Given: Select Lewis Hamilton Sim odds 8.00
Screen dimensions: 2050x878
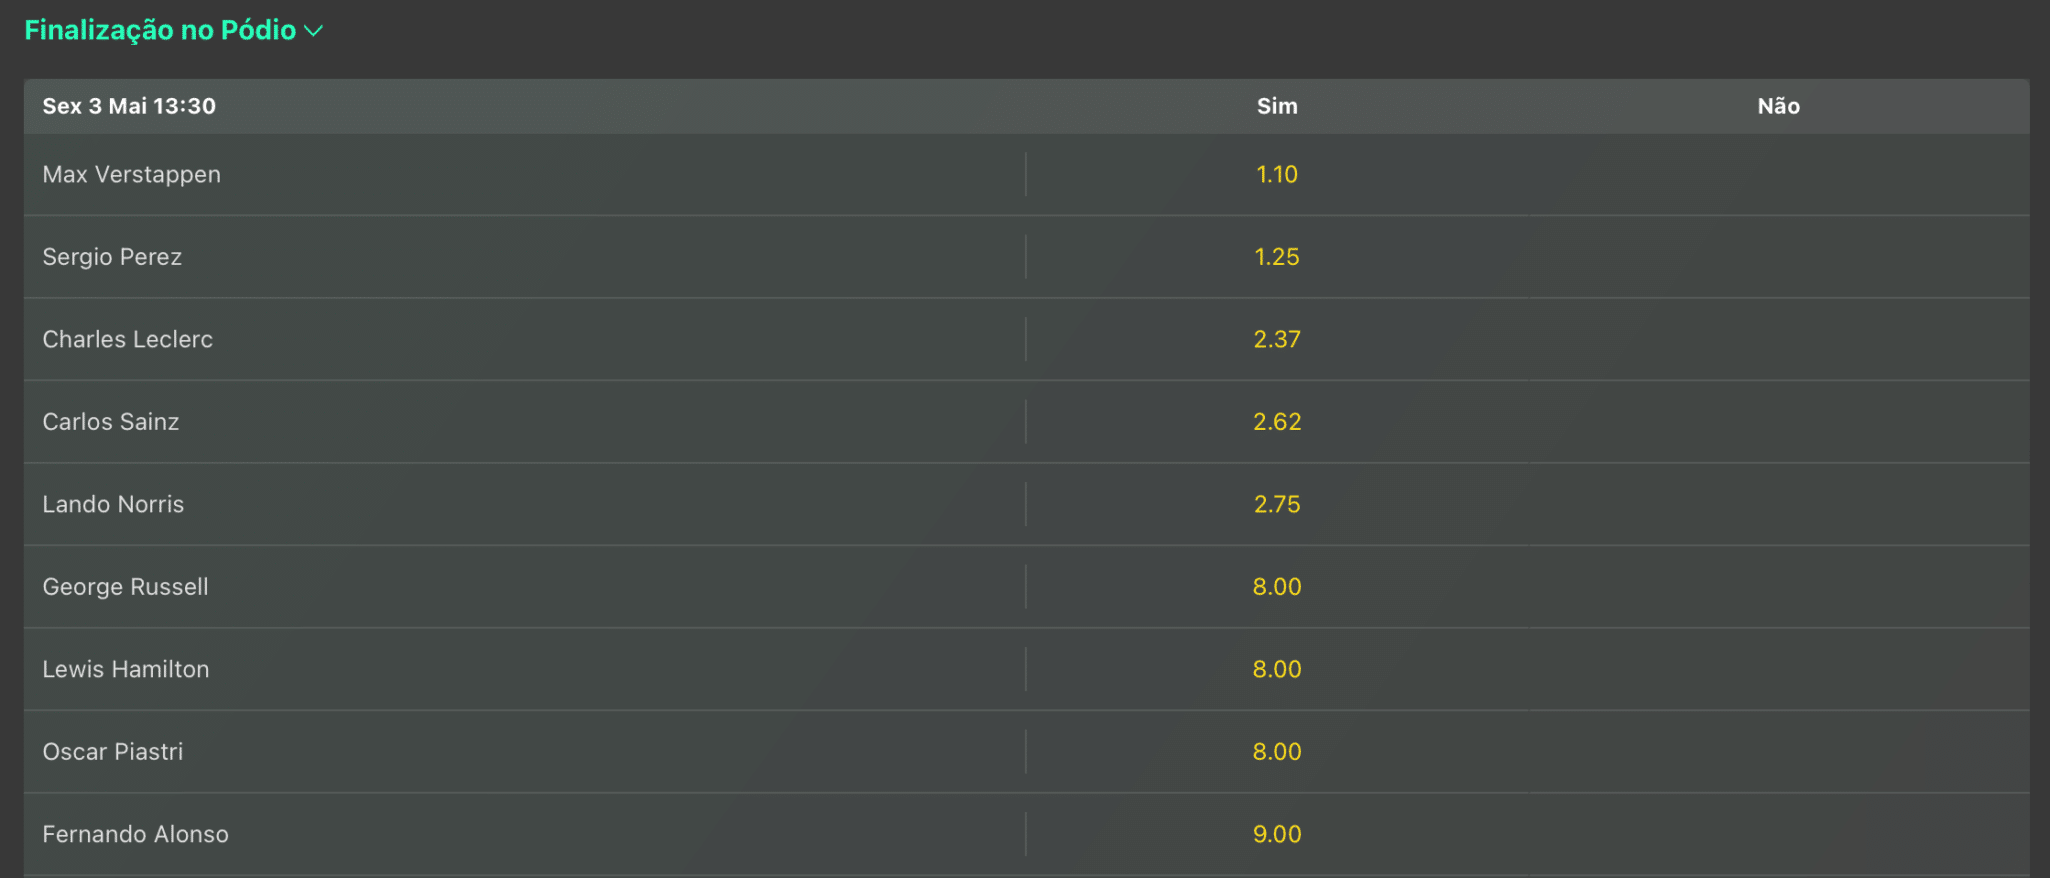Looking at the screenshot, I should point(1277,669).
